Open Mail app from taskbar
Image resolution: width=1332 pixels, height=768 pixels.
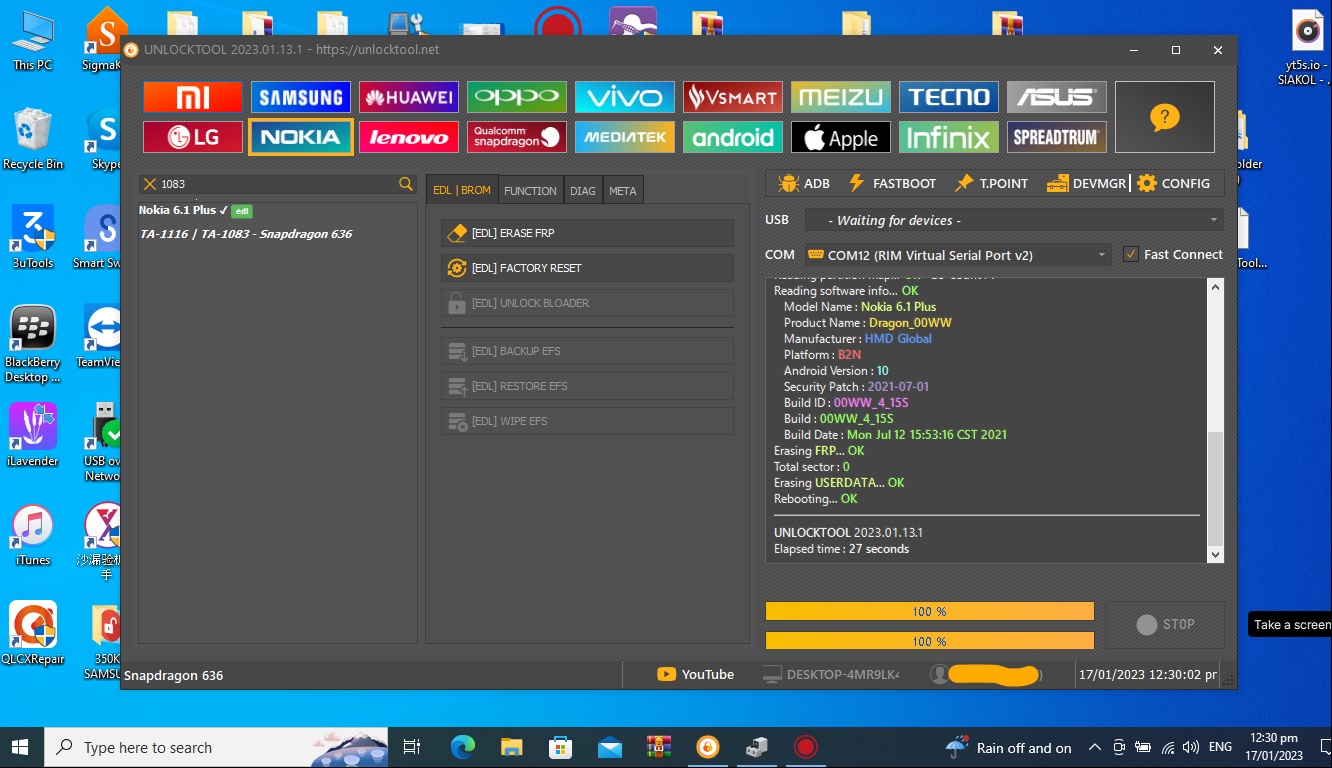coord(610,747)
